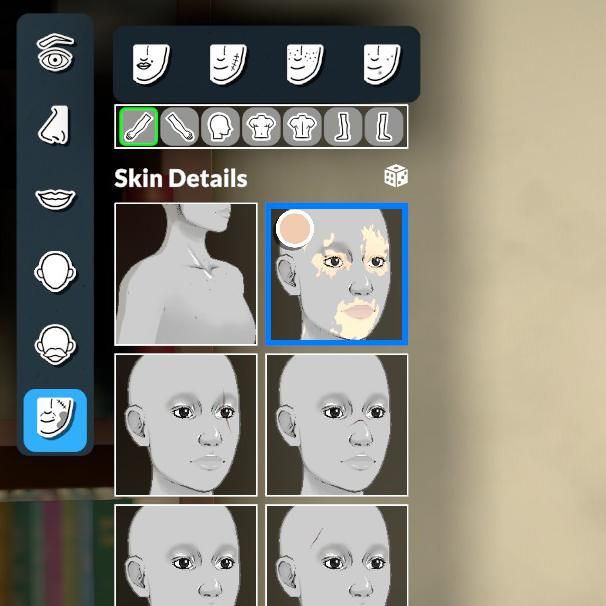
Task: Pick the eye scar face thumbnail
Action: (x=186, y=425)
